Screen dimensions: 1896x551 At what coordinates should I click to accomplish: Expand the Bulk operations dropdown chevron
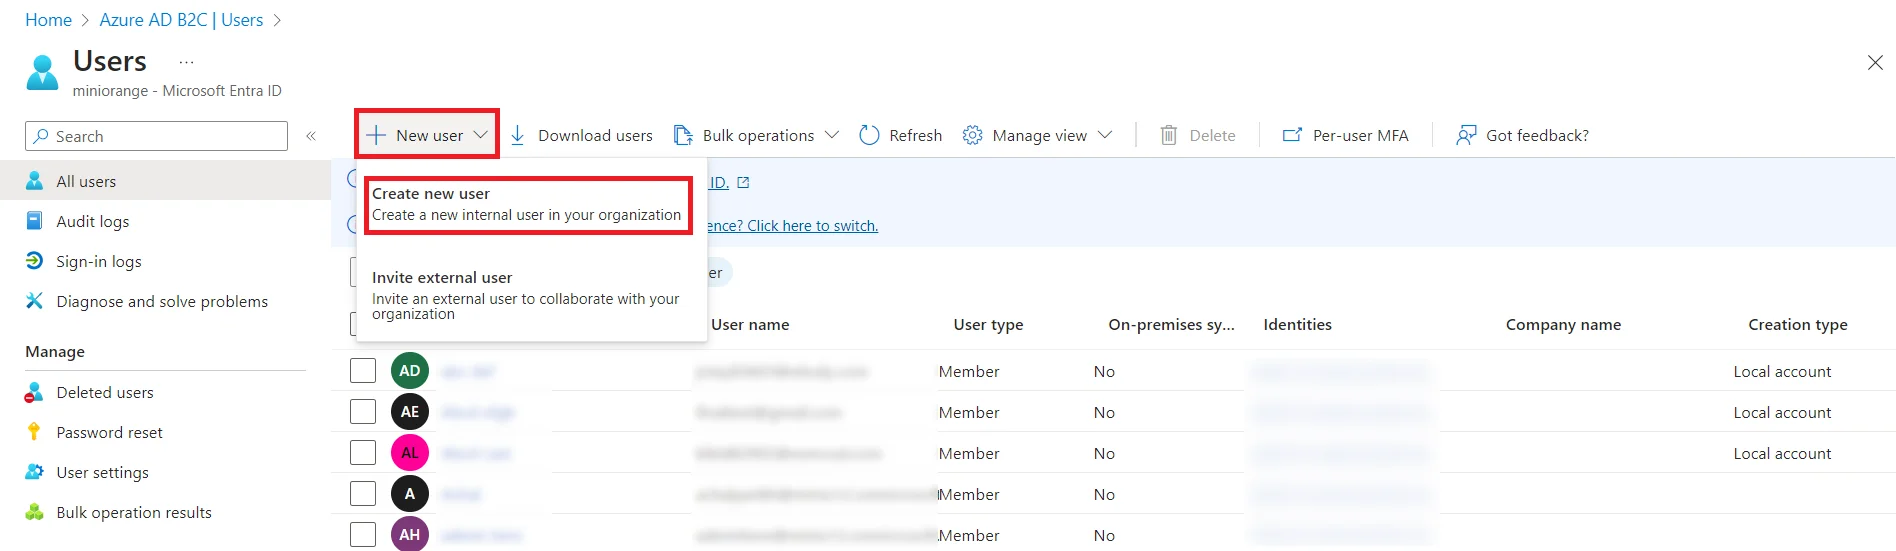(832, 135)
